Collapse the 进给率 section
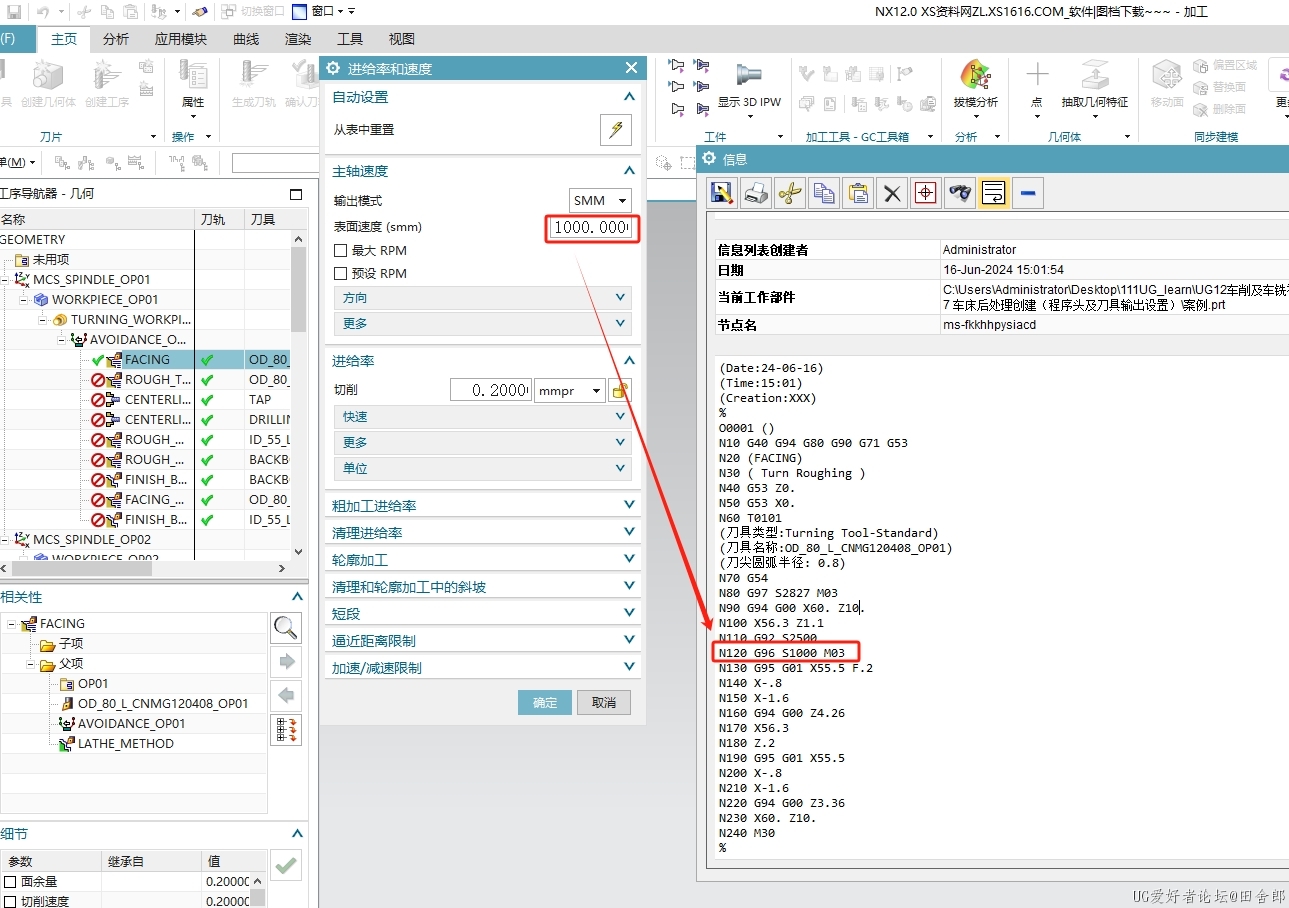The width and height of the screenshot is (1289, 908). point(629,361)
